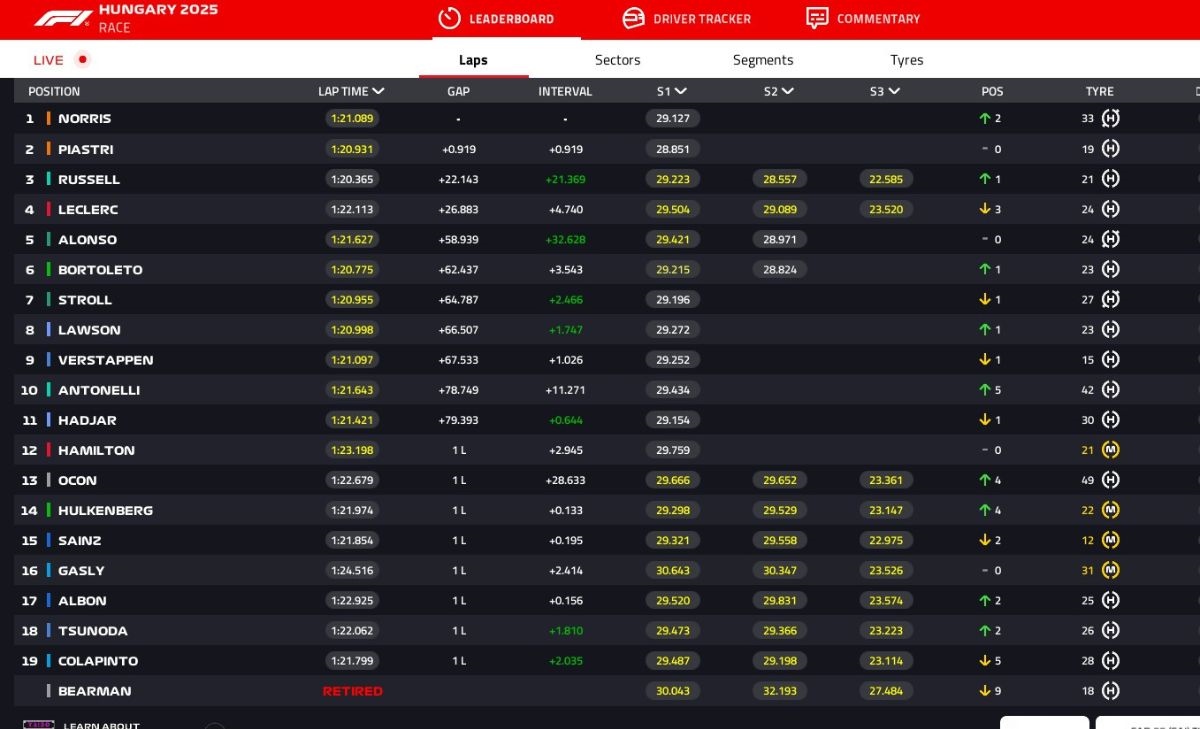Select Verstappen's driver name
The width and height of the screenshot is (1200, 729).
tap(105, 360)
